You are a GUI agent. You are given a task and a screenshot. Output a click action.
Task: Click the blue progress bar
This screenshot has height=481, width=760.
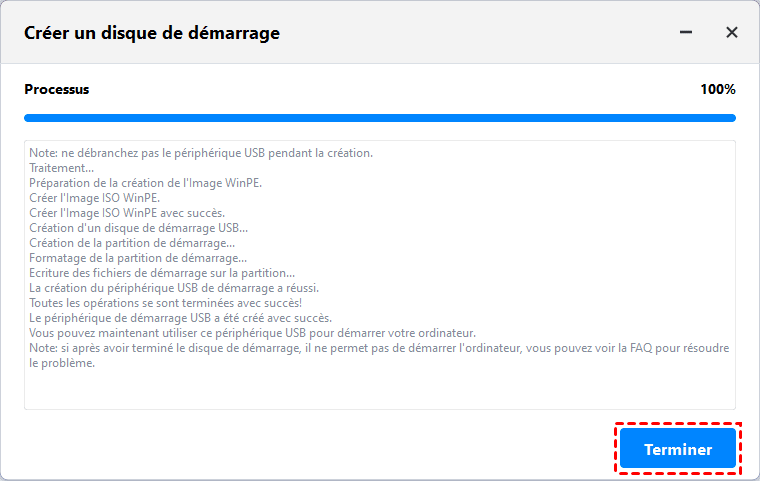pos(380,117)
